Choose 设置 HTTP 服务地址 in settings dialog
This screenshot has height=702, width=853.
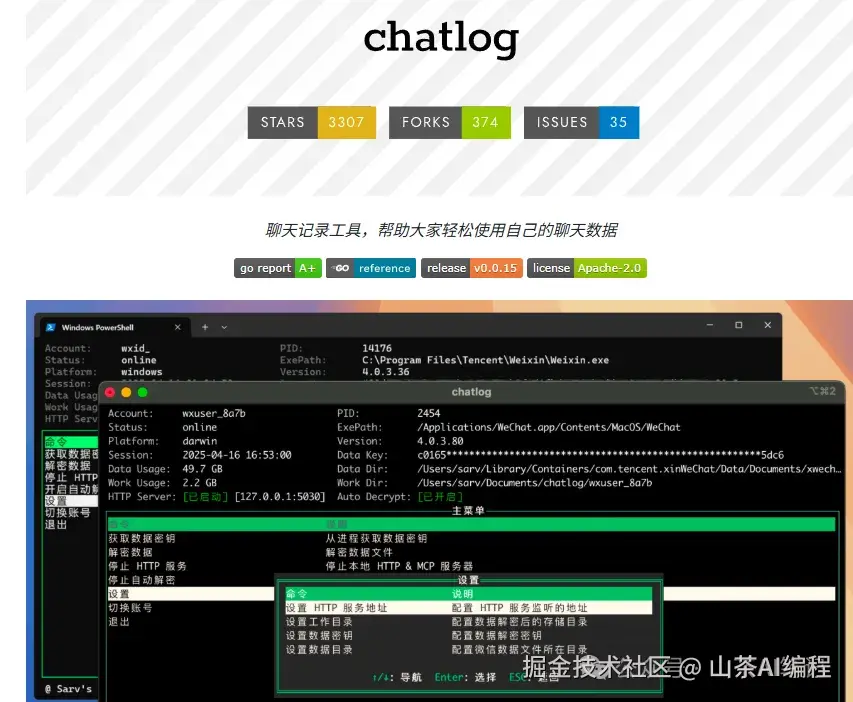pos(468,608)
